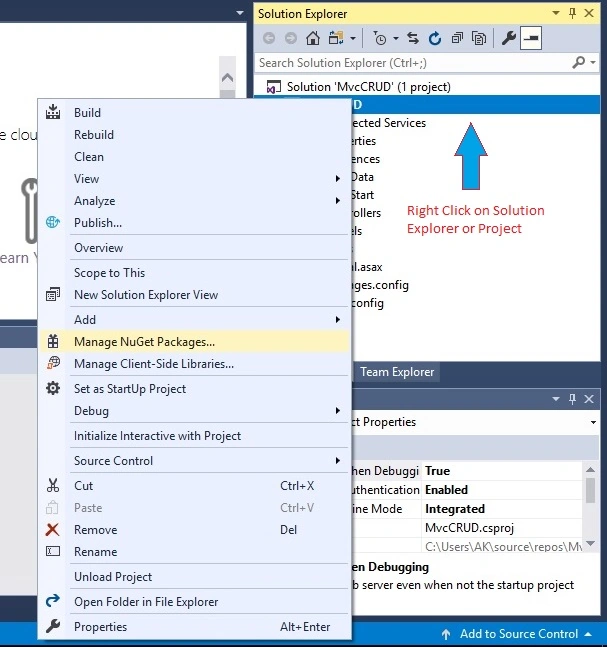Click the gear icon for StartUp Project

tap(53, 388)
